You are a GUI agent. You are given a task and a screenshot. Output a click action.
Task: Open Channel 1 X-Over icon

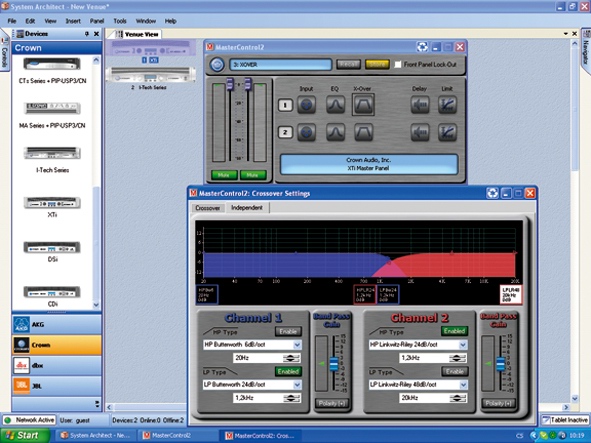coord(363,105)
